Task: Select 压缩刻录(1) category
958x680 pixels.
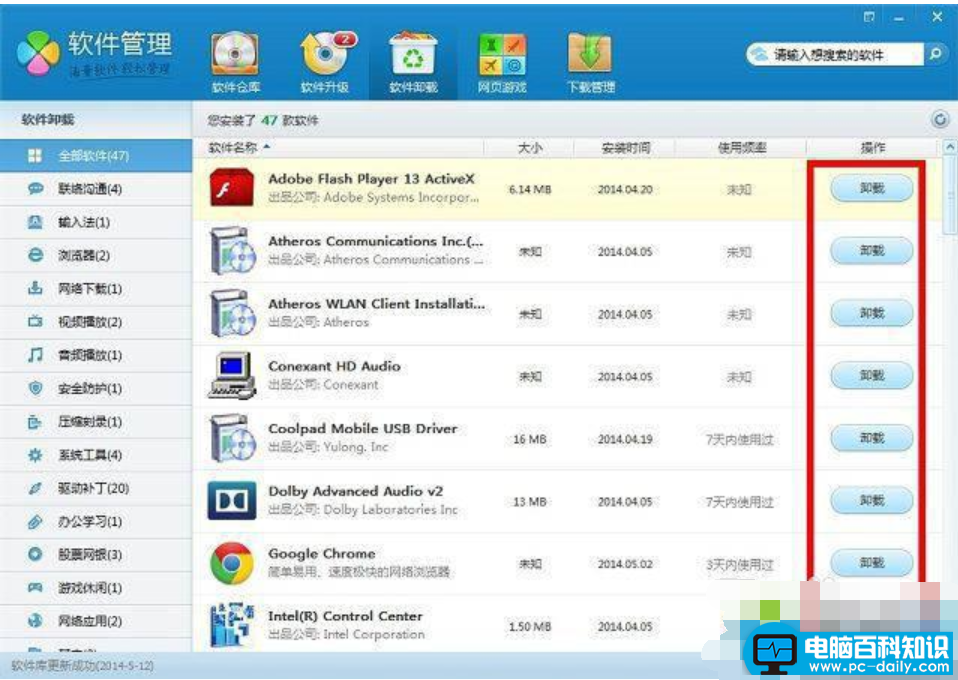Action: 96,422
